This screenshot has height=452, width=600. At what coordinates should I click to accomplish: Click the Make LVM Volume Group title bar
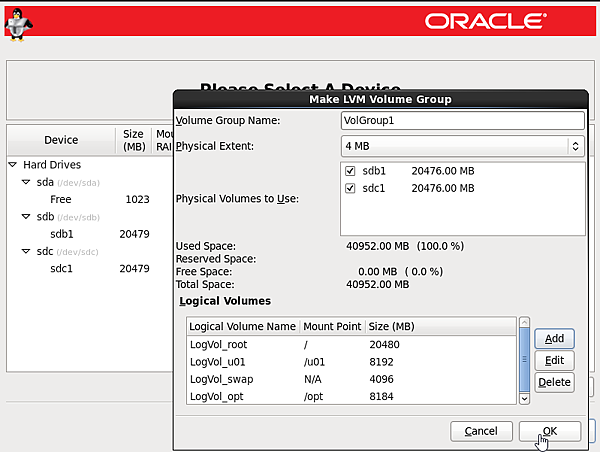380,100
